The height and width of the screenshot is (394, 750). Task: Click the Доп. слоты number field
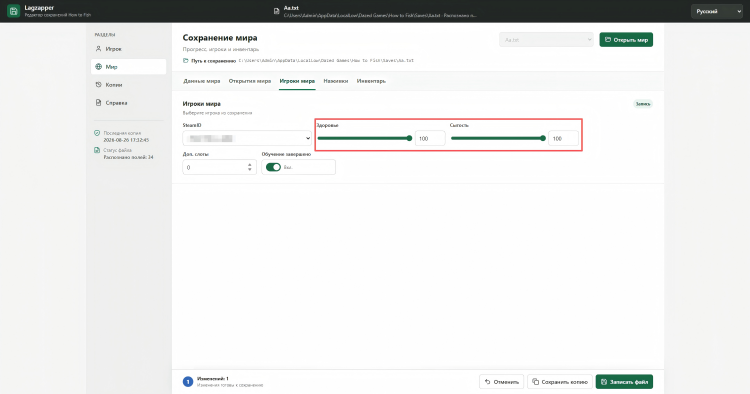219,167
